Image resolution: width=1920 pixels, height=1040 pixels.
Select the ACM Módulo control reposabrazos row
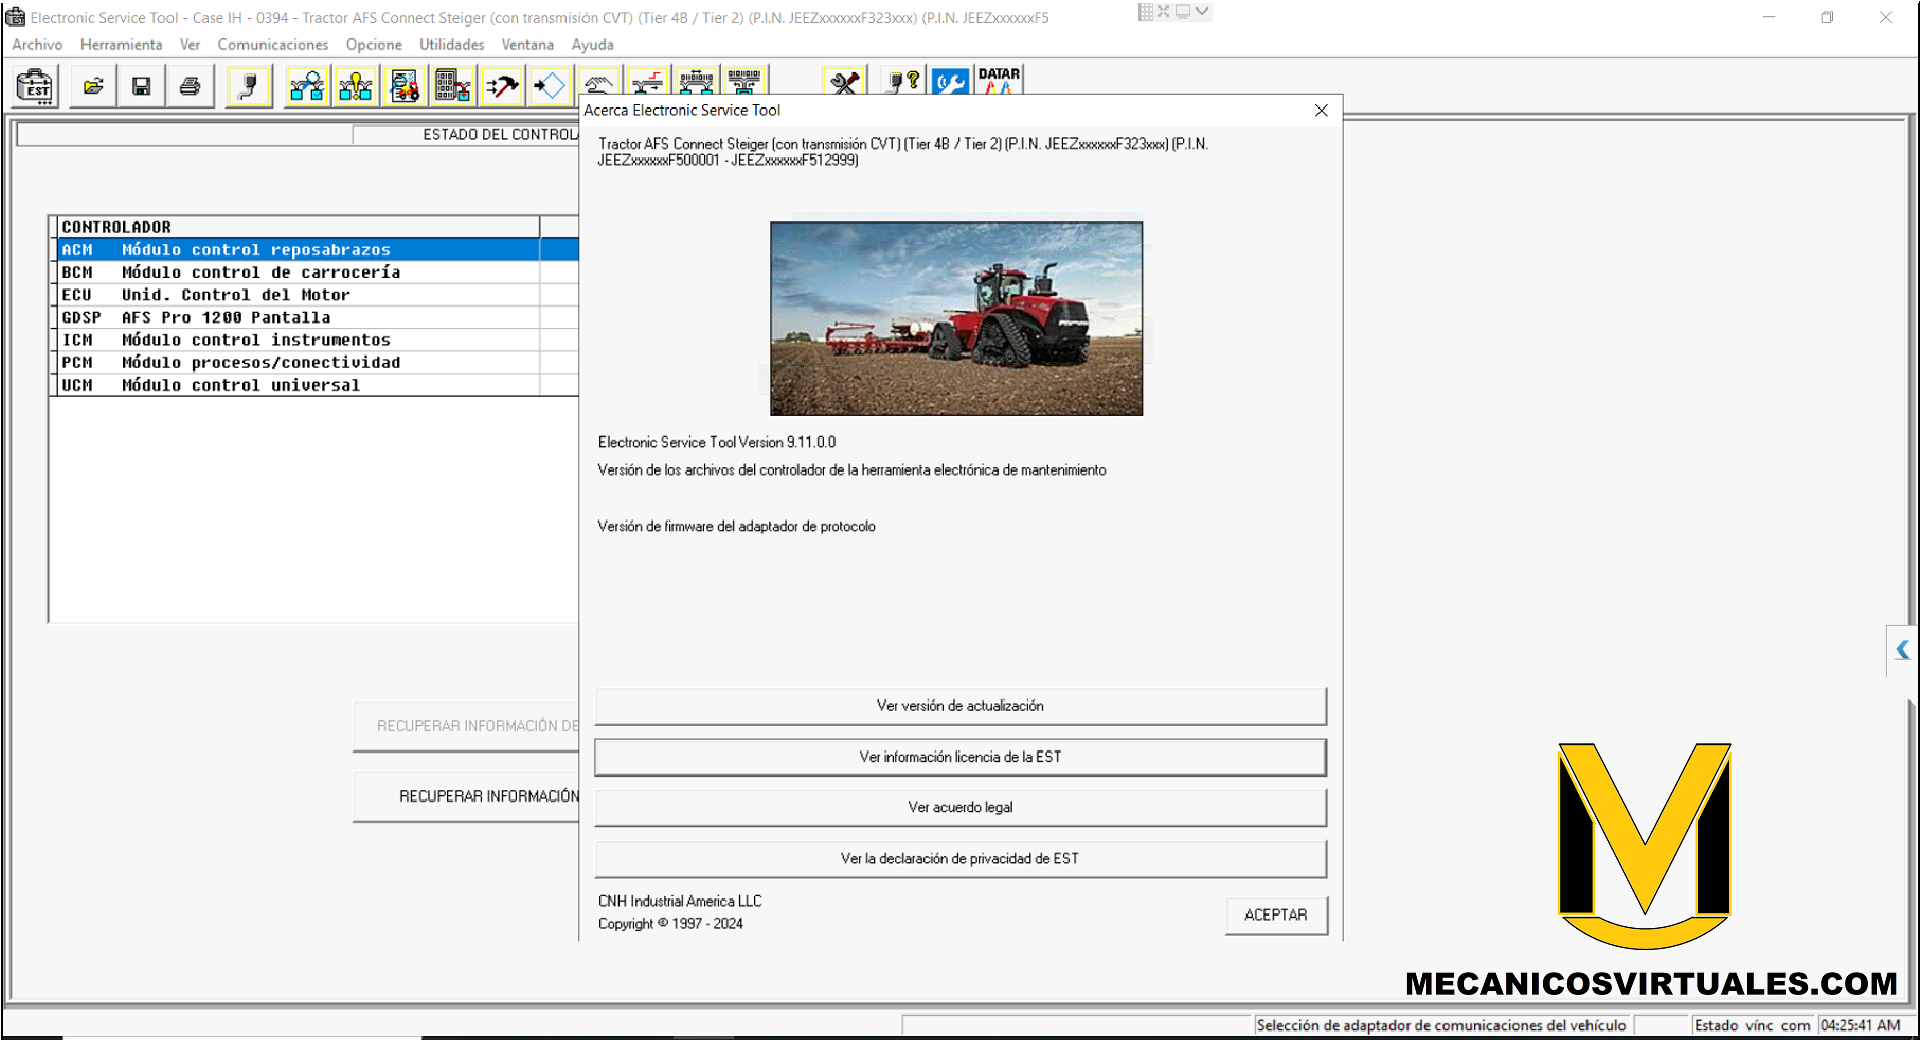pos(318,250)
